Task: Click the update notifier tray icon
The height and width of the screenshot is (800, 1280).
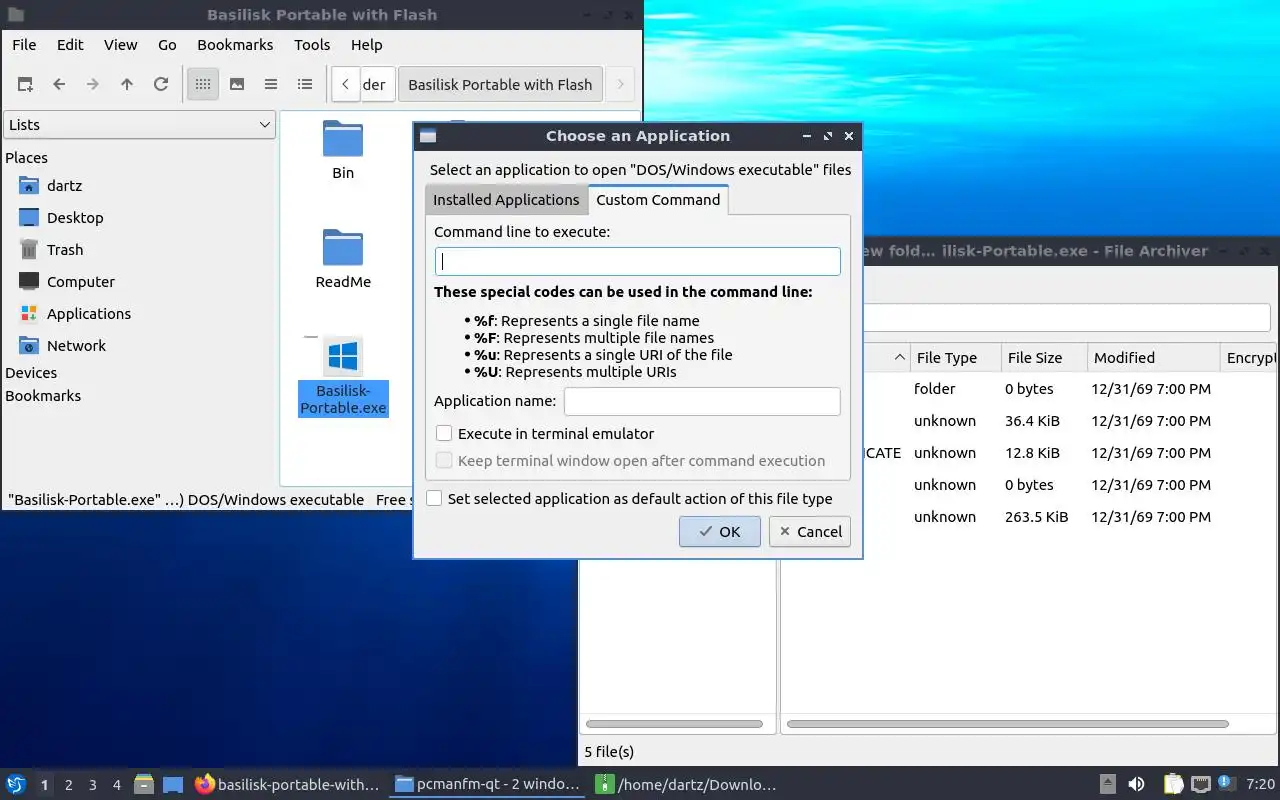Action: coord(1225,784)
